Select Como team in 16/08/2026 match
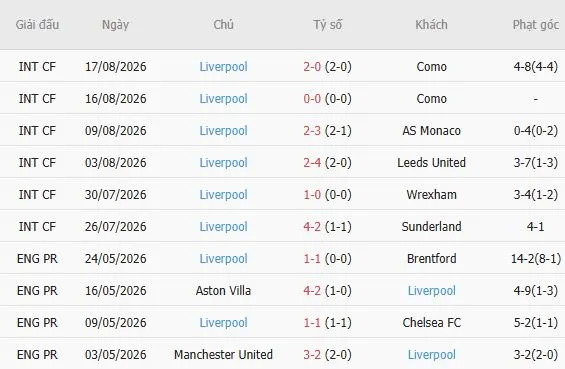The height and width of the screenshot is (369, 565). (431, 99)
